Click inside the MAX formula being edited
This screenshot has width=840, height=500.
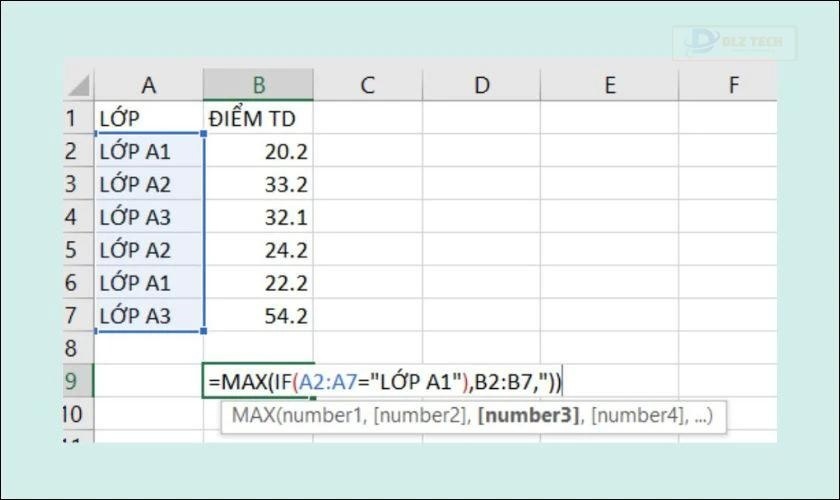[385, 381]
